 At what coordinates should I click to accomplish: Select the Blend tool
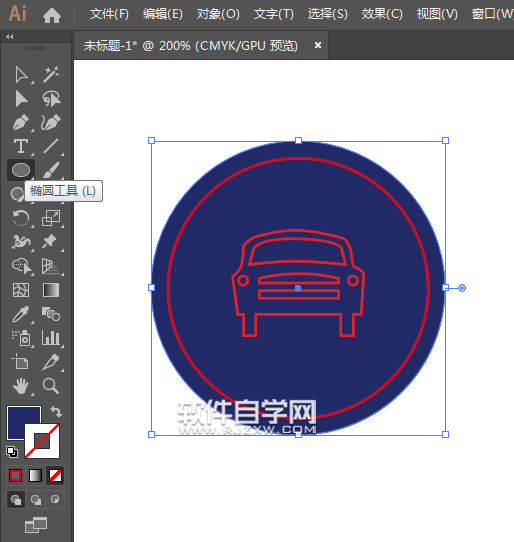click(51, 314)
